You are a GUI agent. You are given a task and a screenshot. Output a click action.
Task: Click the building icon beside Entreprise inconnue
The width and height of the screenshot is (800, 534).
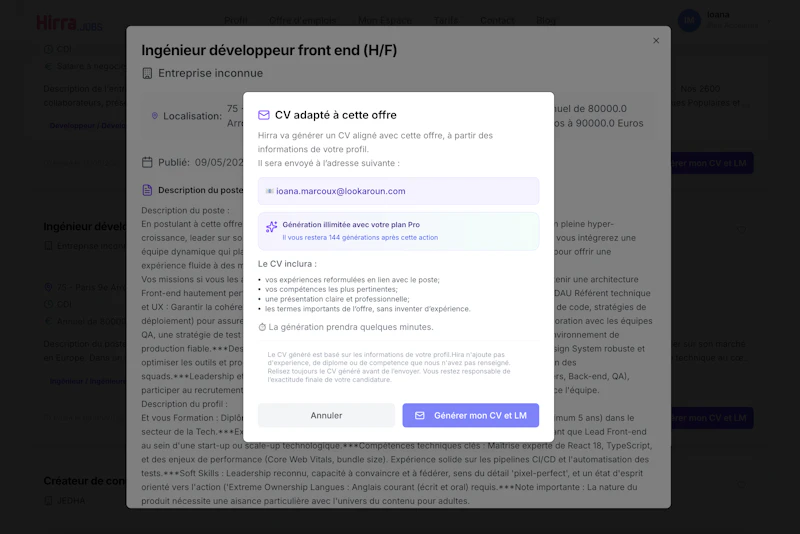pos(147,73)
